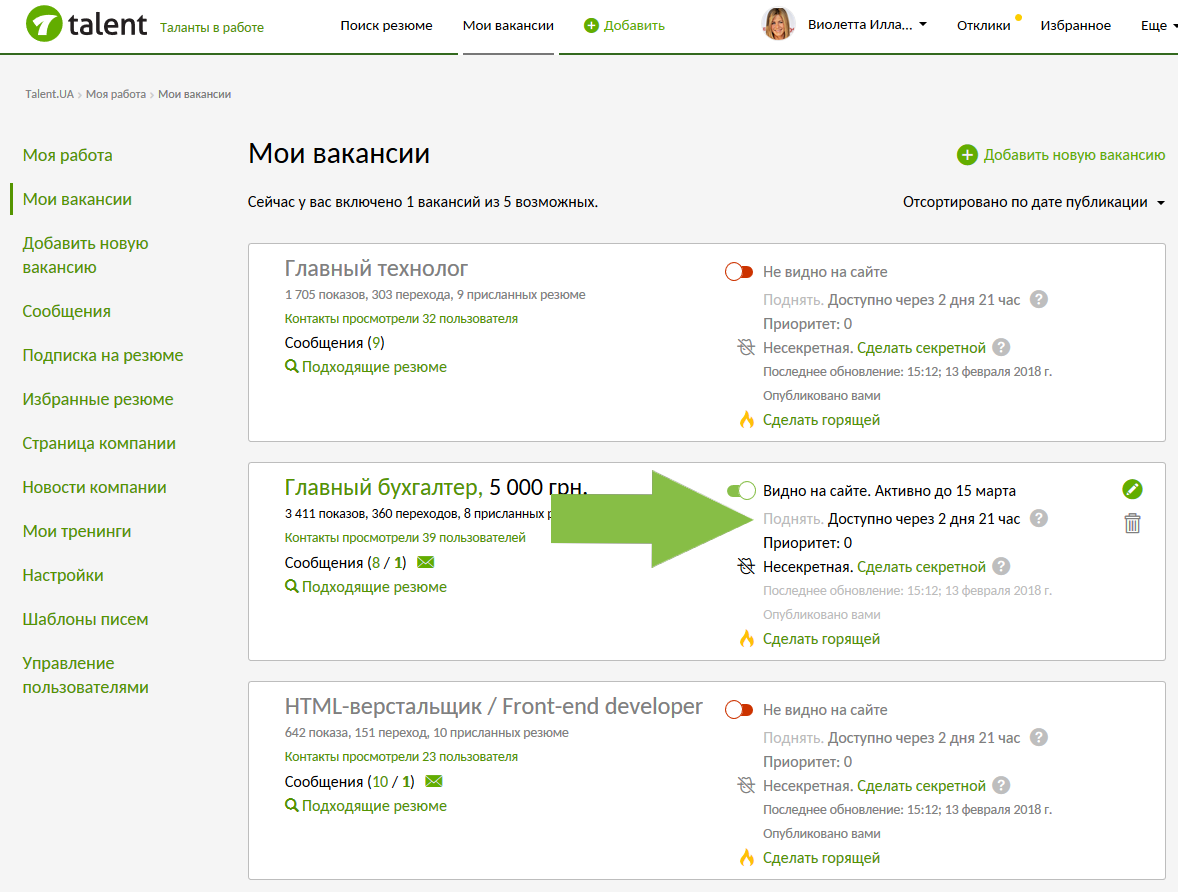This screenshot has height=892, width=1178.
Task: Click the talent logo icon
Action: pyautogui.click(x=44, y=23)
